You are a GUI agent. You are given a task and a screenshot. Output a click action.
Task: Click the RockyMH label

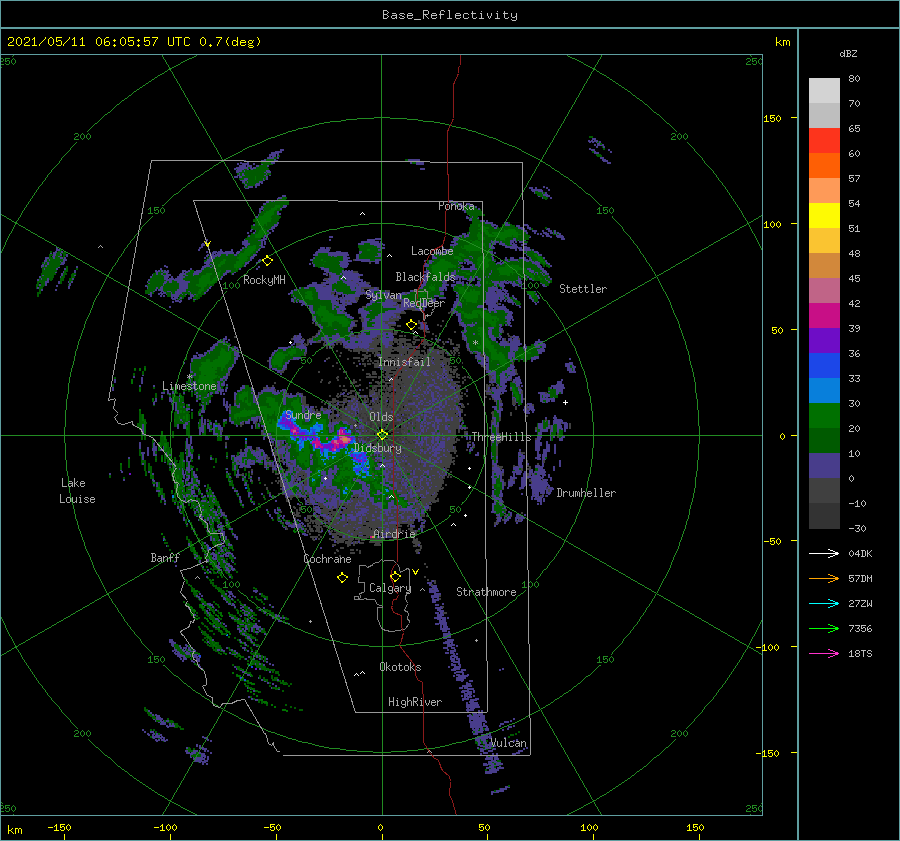point(264,280)
